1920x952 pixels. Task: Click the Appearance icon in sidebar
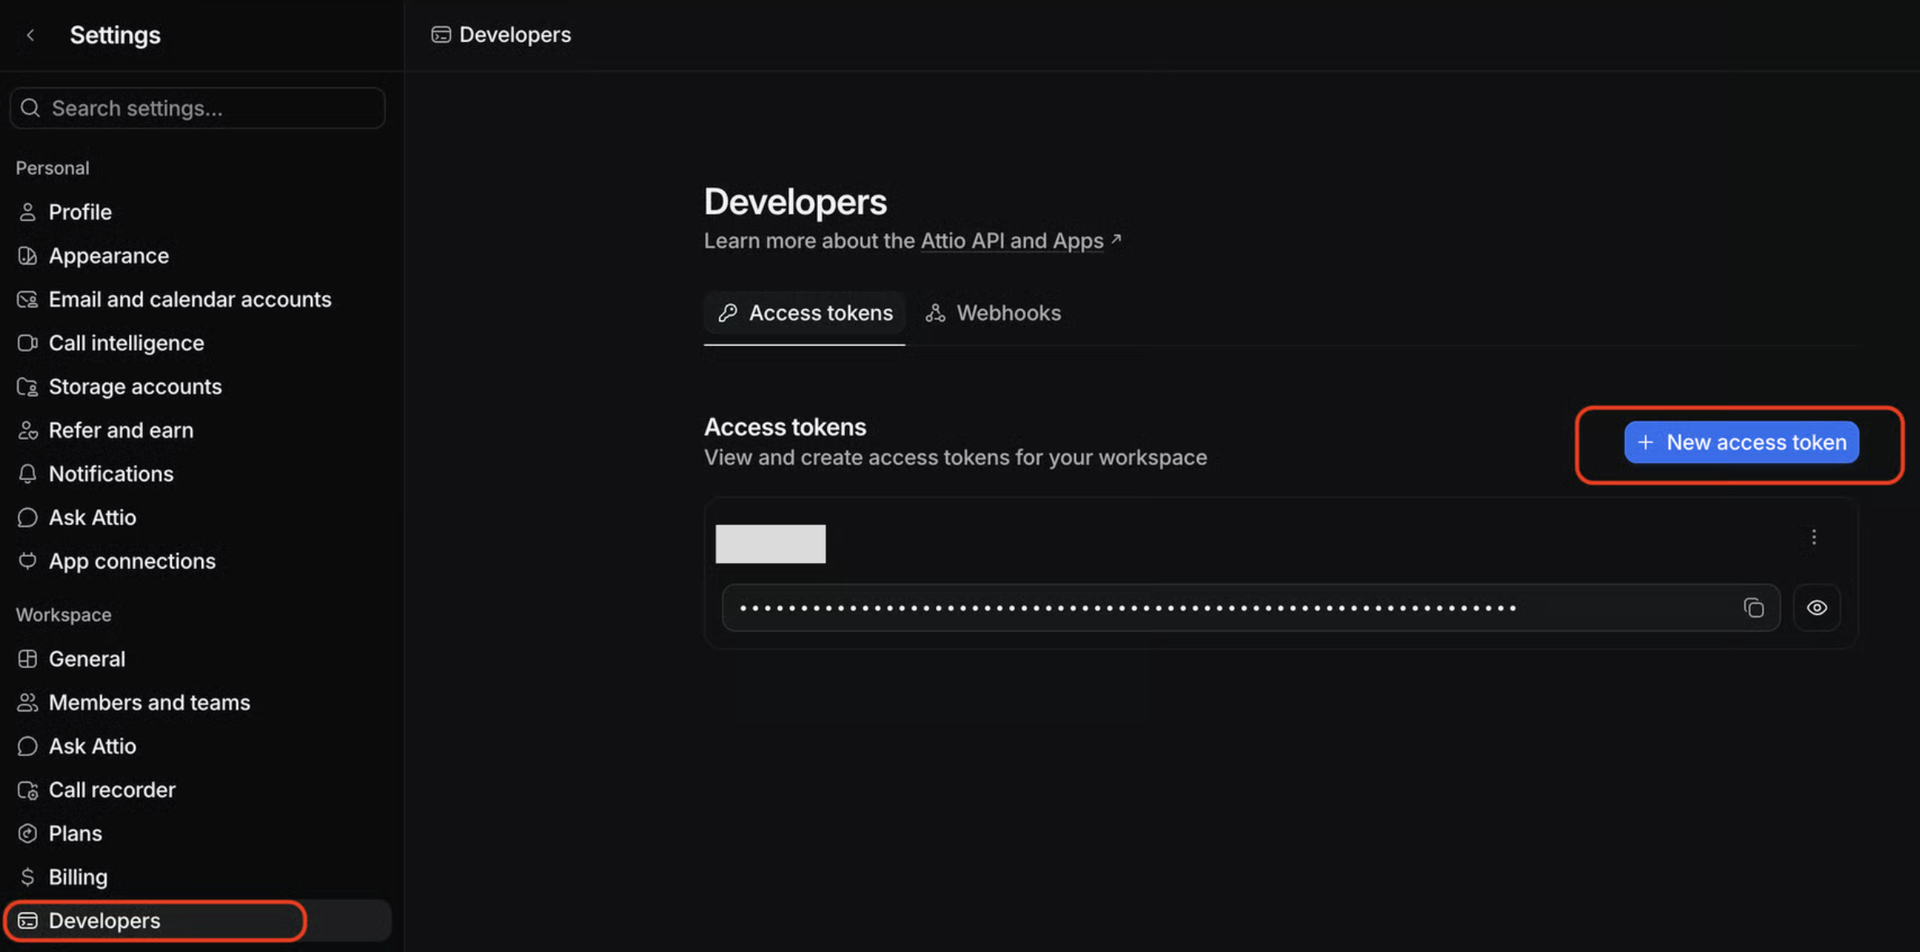27,256
